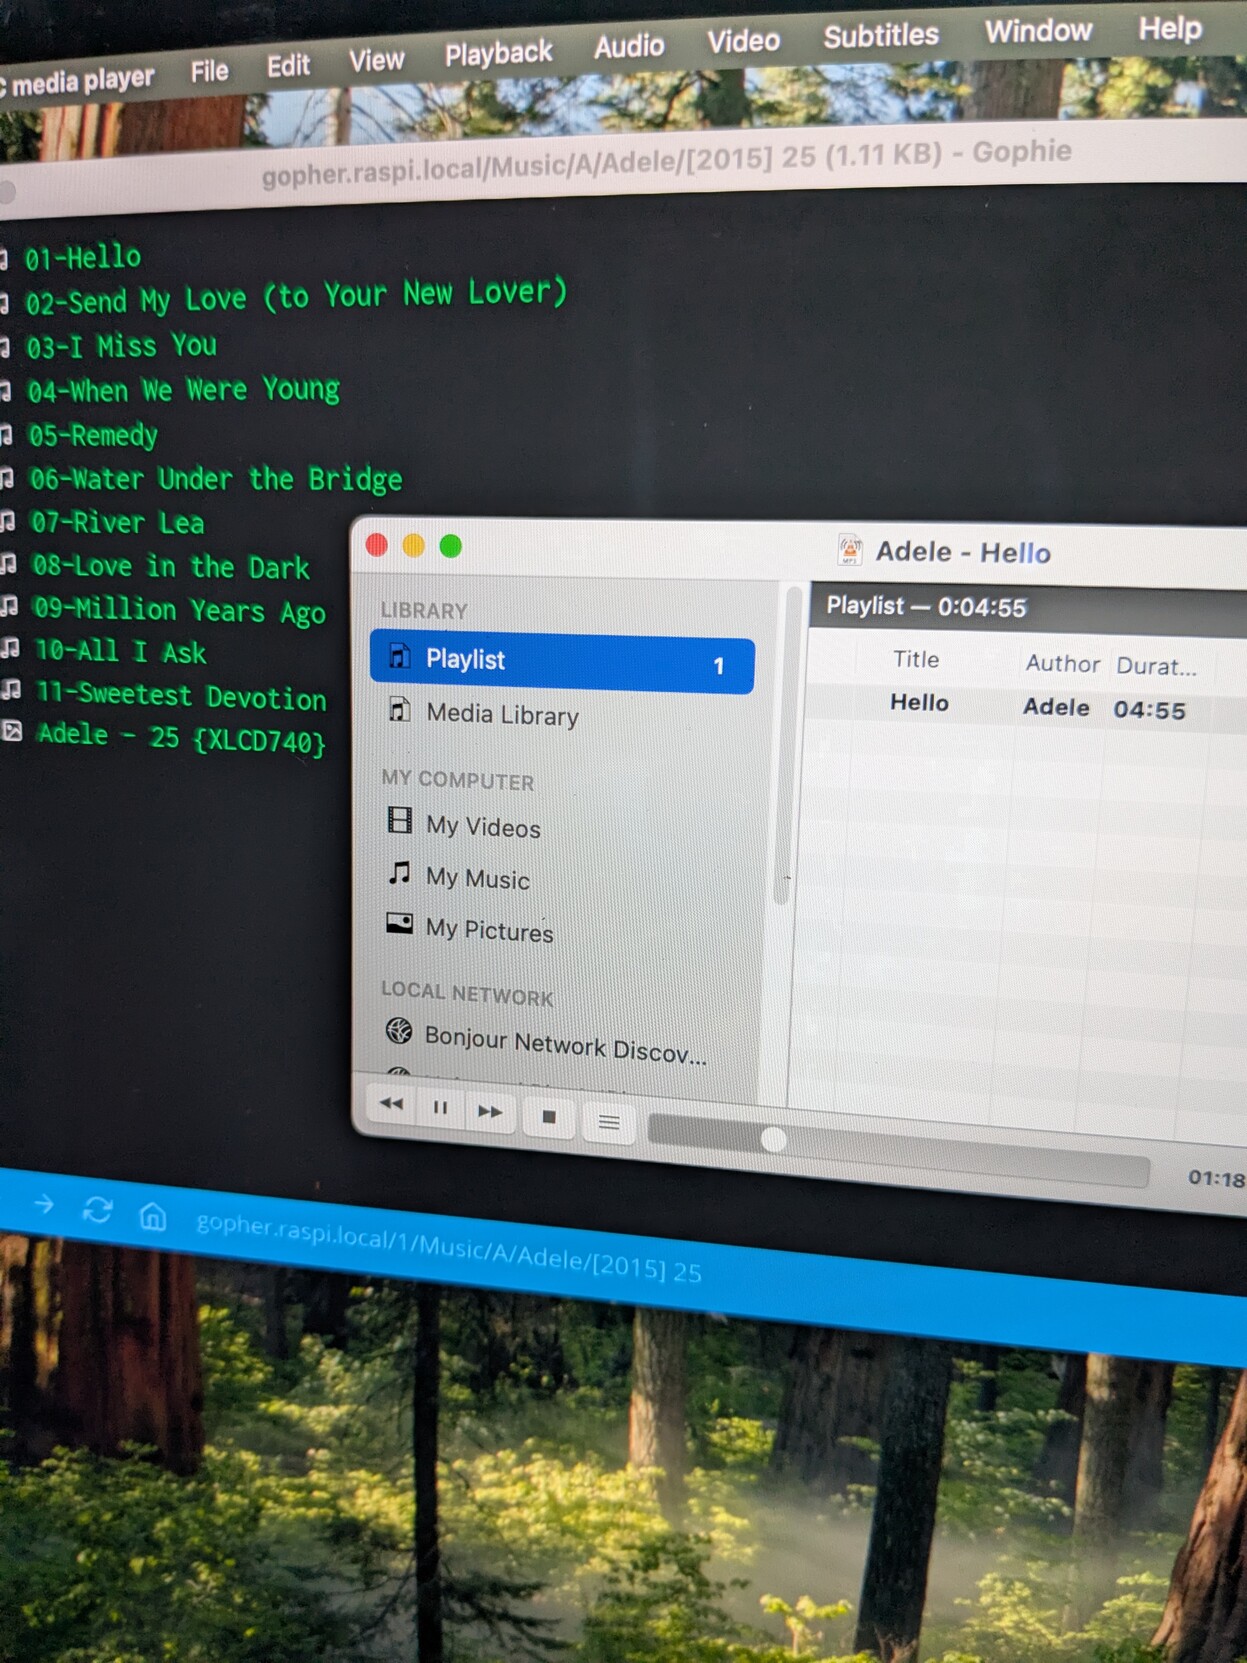This screenshot has height=1663, width=1247.
Task: Click the My Music note icon
Action: (399, 872)
